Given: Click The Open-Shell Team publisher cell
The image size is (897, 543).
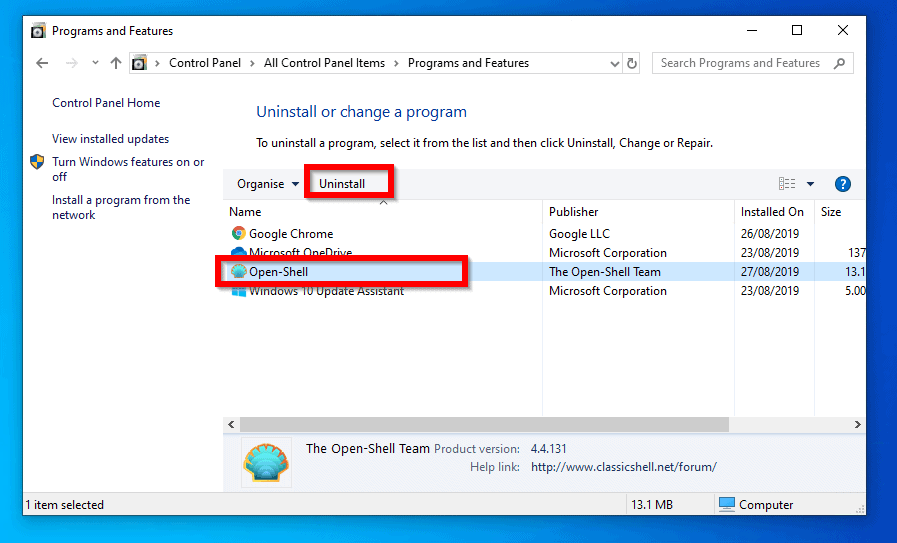Looking at the screenshot, I should point(605,272).
